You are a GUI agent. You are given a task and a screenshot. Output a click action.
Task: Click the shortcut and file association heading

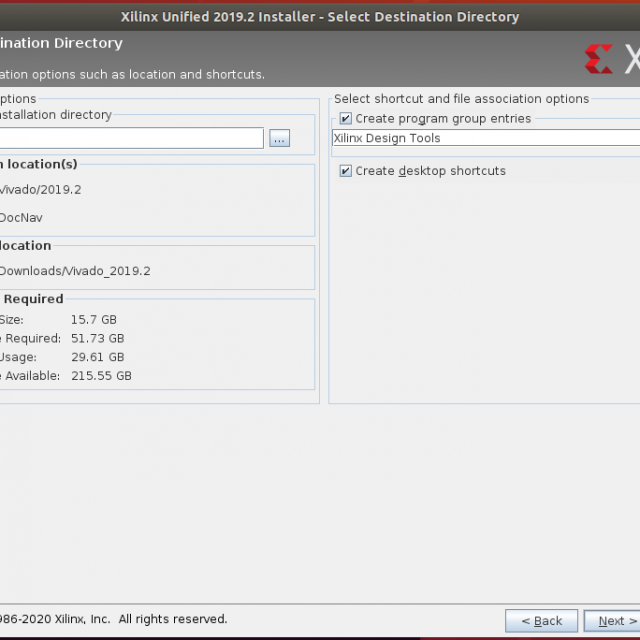461,99
